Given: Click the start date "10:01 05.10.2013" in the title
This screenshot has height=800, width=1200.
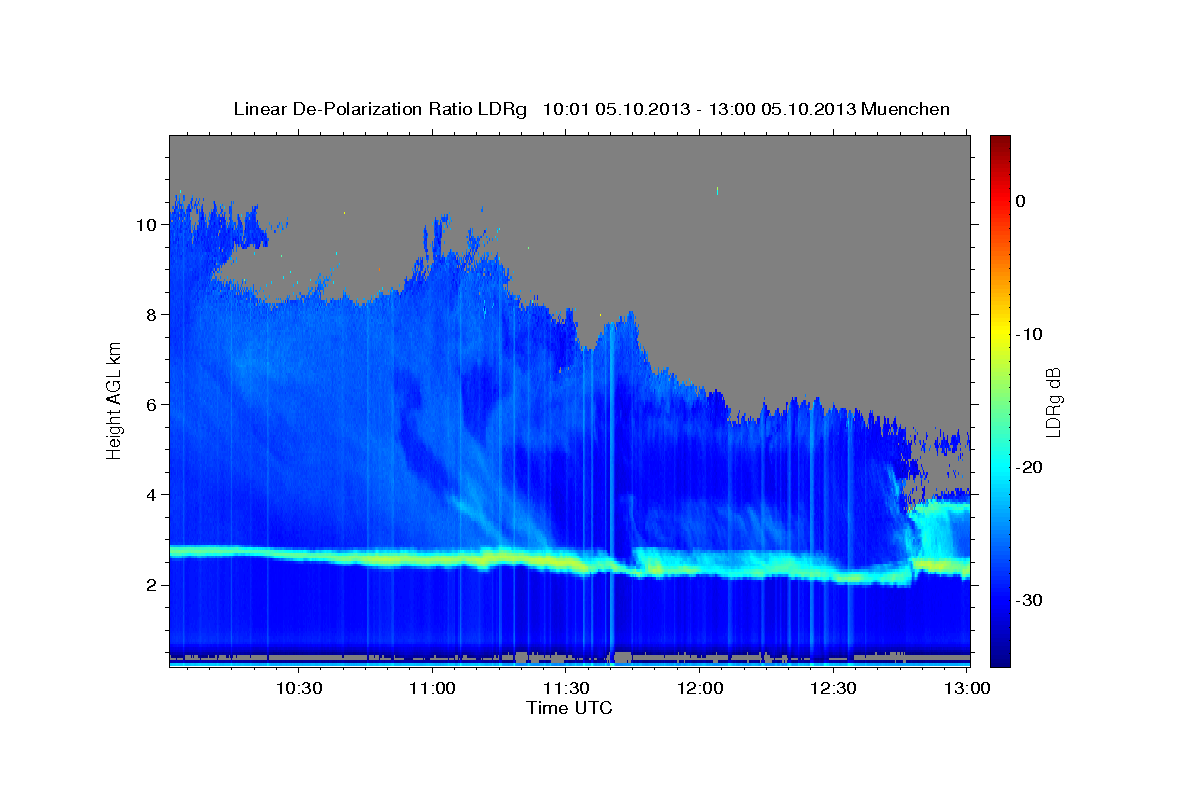Looking at the screenshot, I should (616, 109).
